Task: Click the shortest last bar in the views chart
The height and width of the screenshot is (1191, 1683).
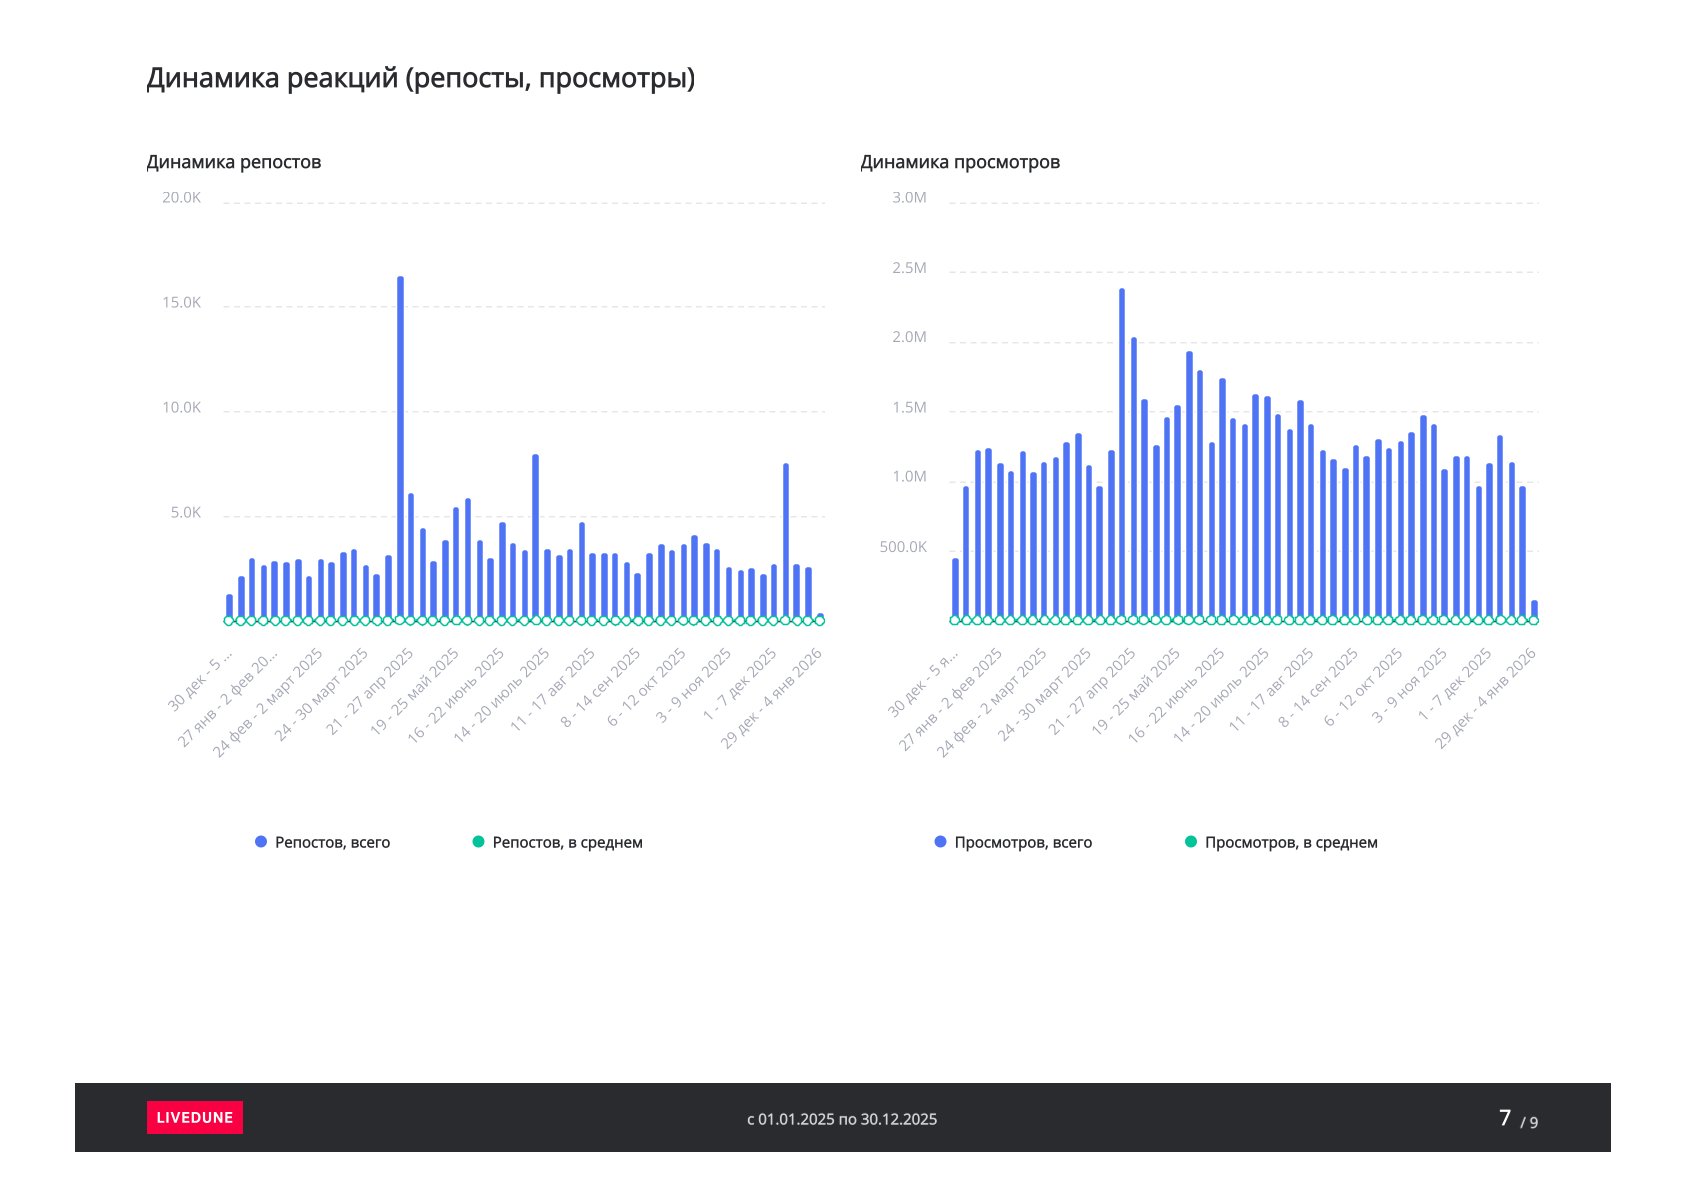Action: pos(1534,609)
